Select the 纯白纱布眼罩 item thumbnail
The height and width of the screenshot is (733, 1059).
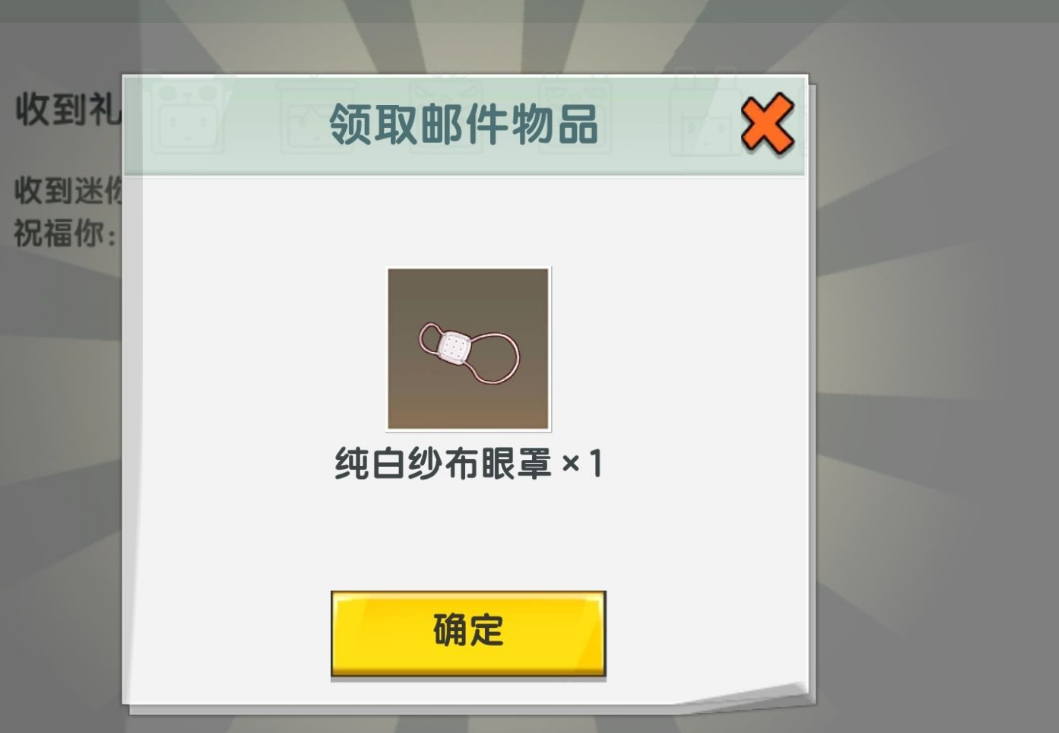(x=468, y=349)
